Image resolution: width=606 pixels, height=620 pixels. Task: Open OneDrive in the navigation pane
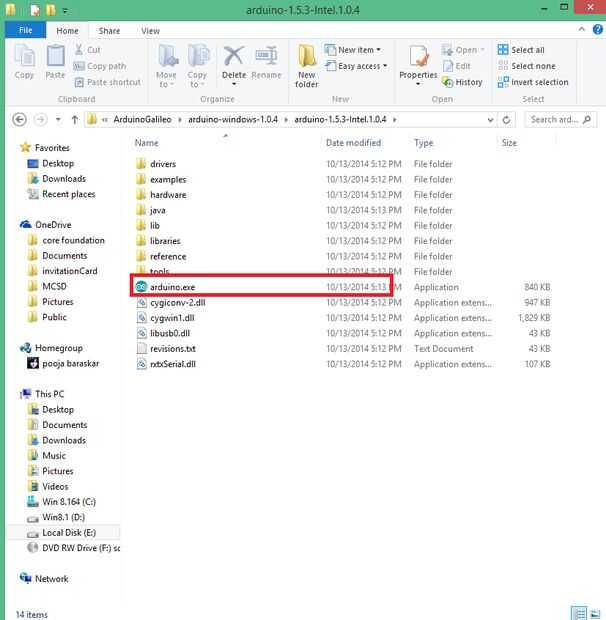click(x=53, y=225)
